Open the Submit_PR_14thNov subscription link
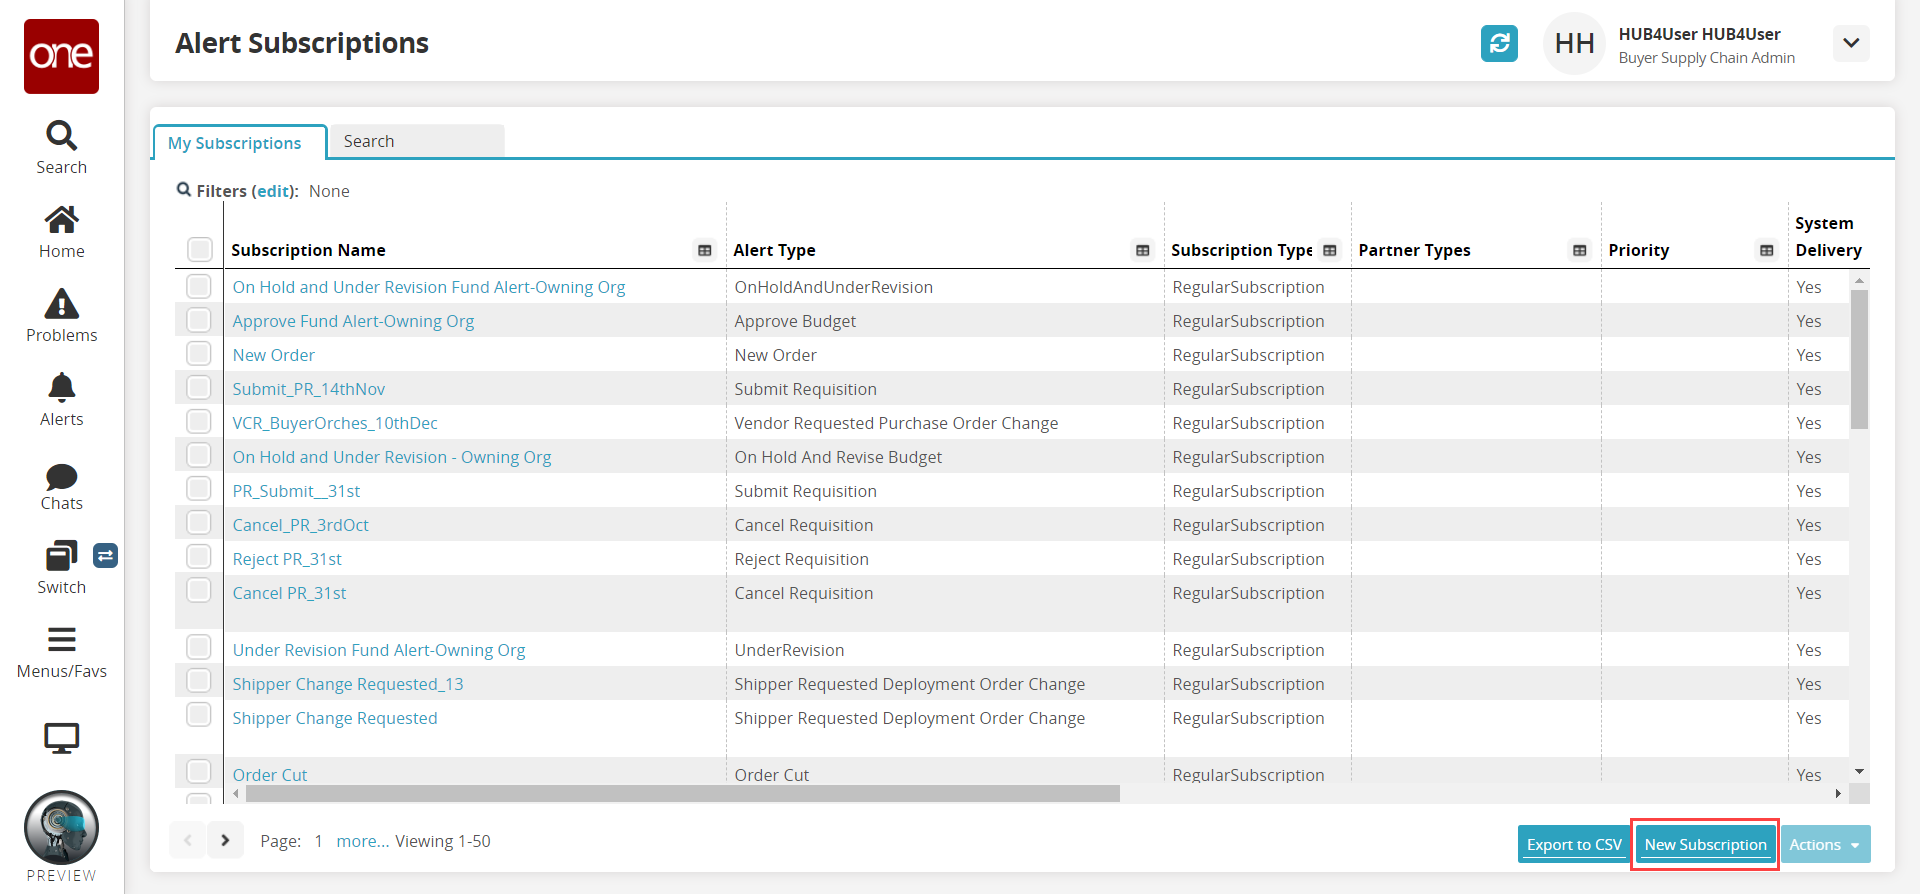The image size is (1920, 894). 308,389
